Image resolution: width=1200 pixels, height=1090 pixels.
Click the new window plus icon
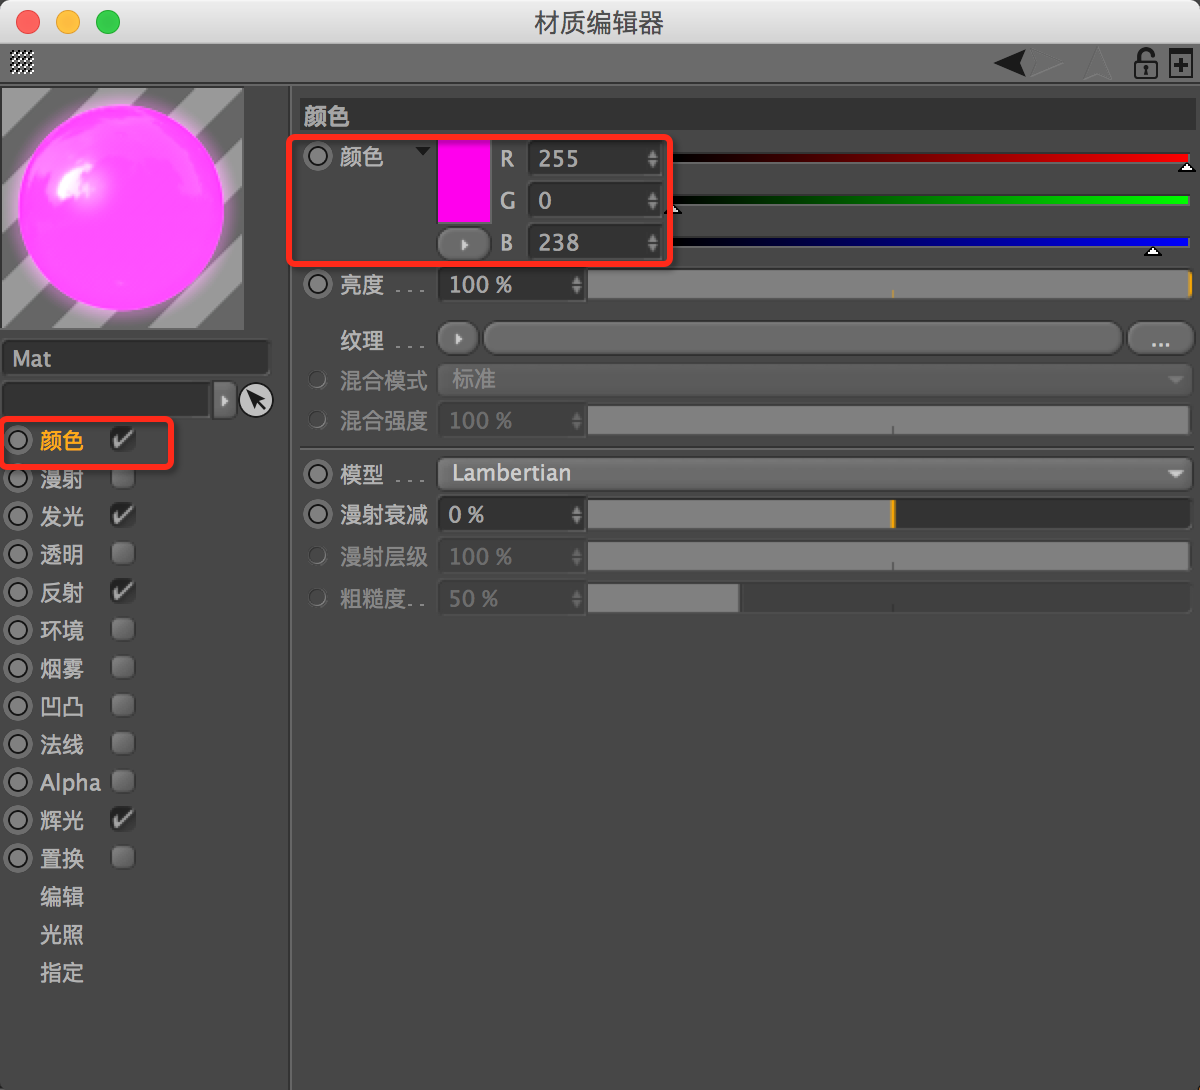pos(1181,64)
